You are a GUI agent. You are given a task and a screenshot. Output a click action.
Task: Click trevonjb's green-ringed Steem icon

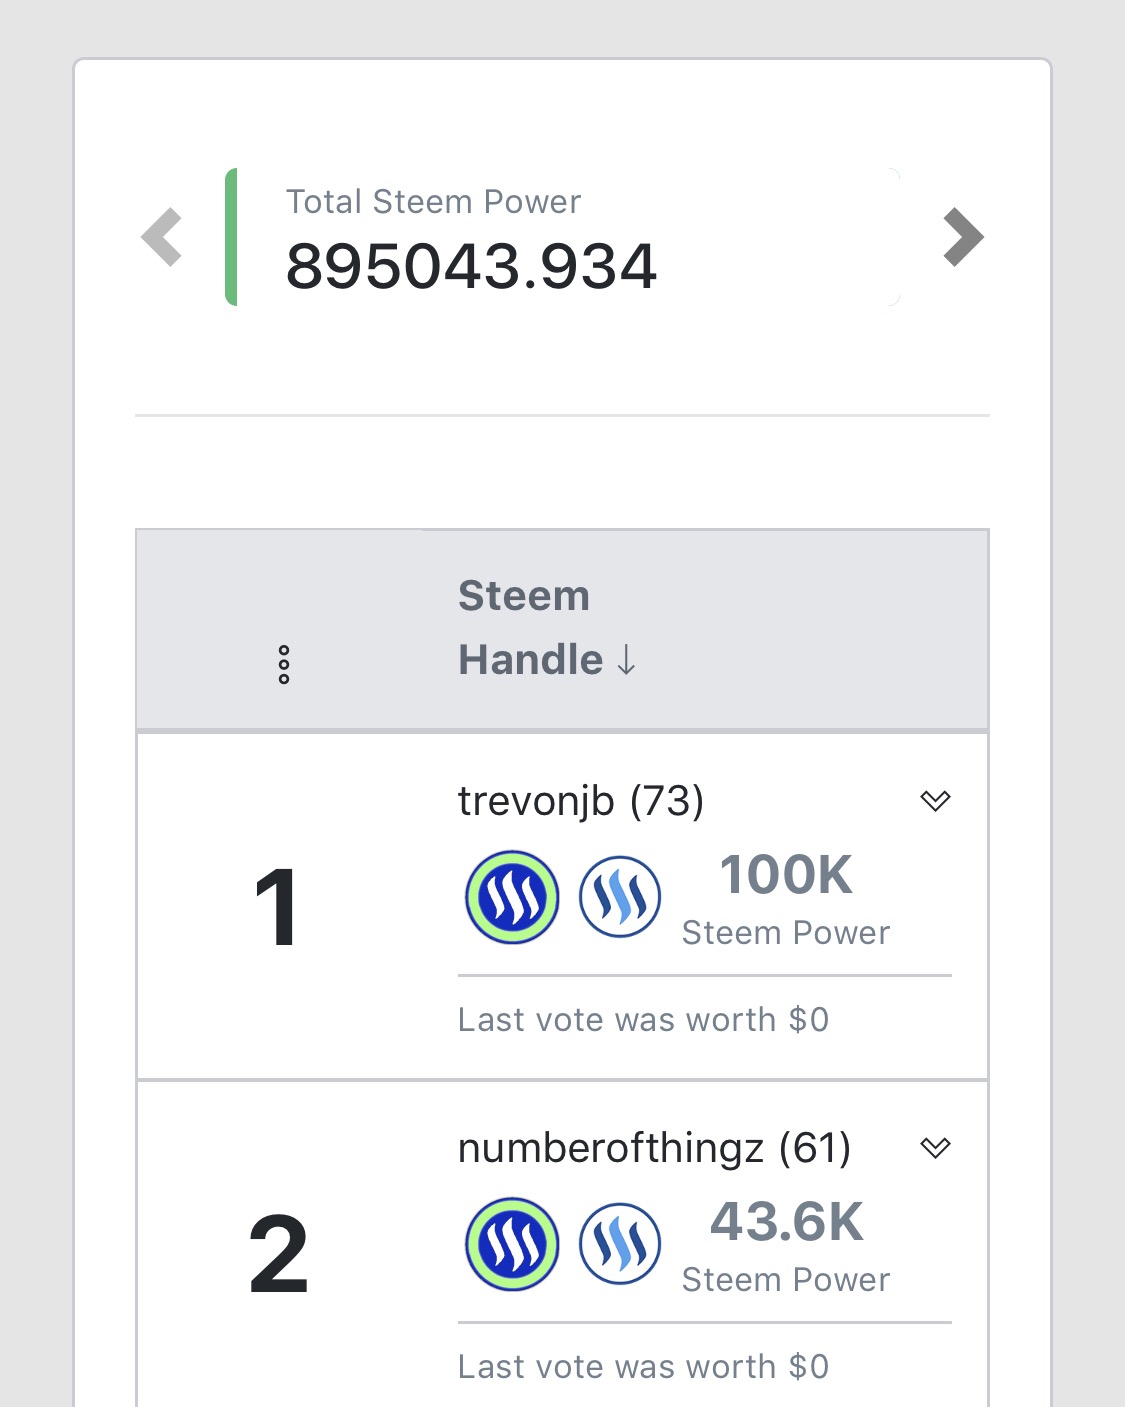512,897
